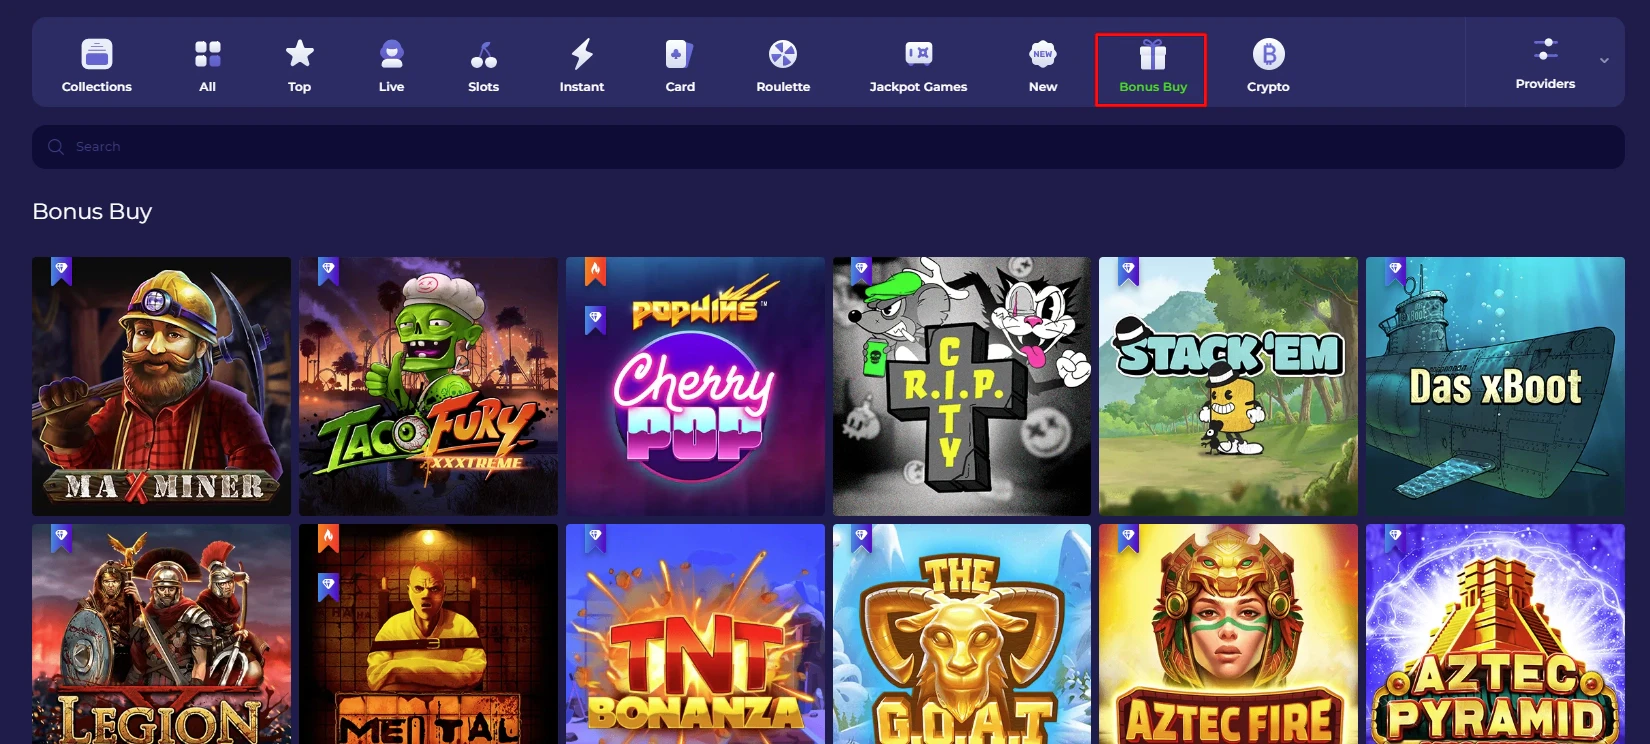
Task: Select the Roulette wheel icon
Action: click(783, 53)
